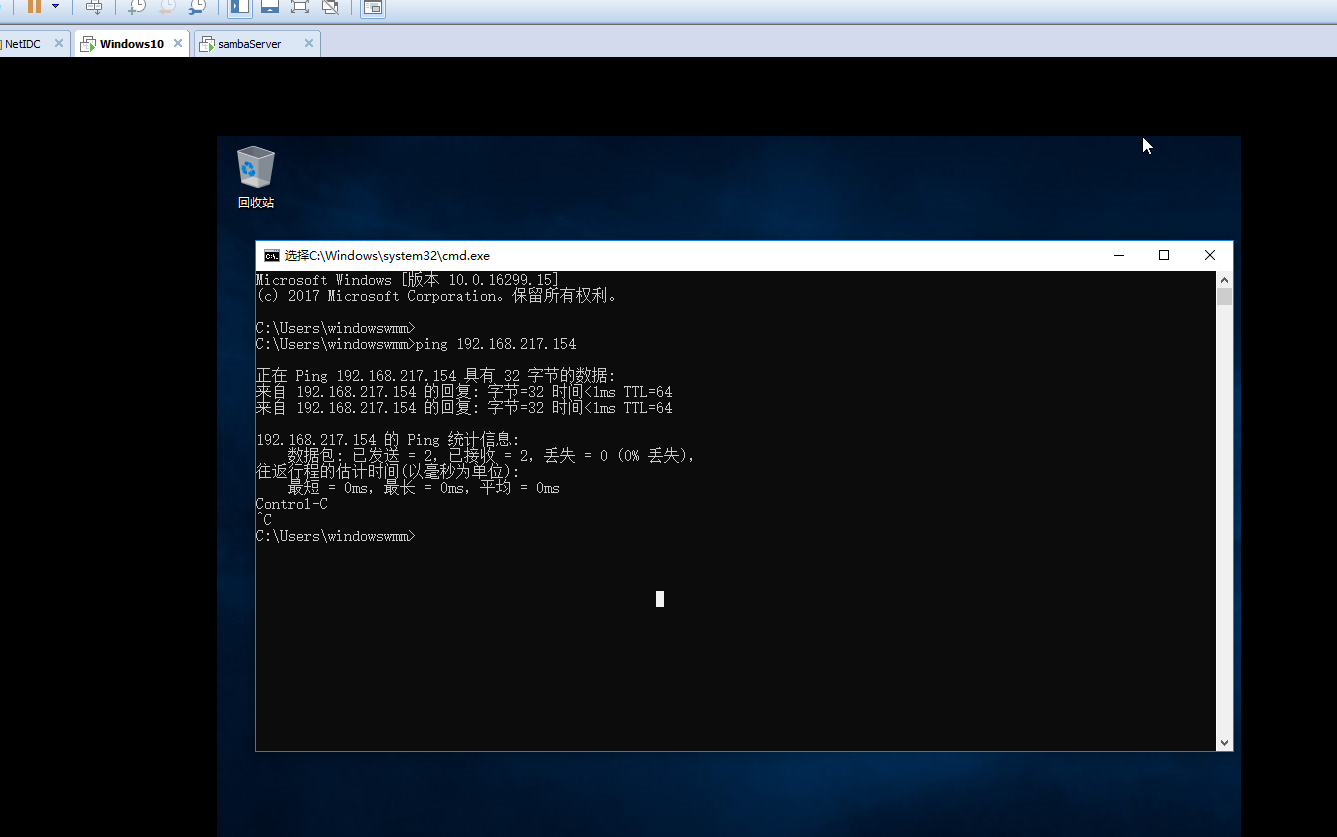
Task: Send Ctrl+Alt+Del to the guest
Action: [94, 6]
